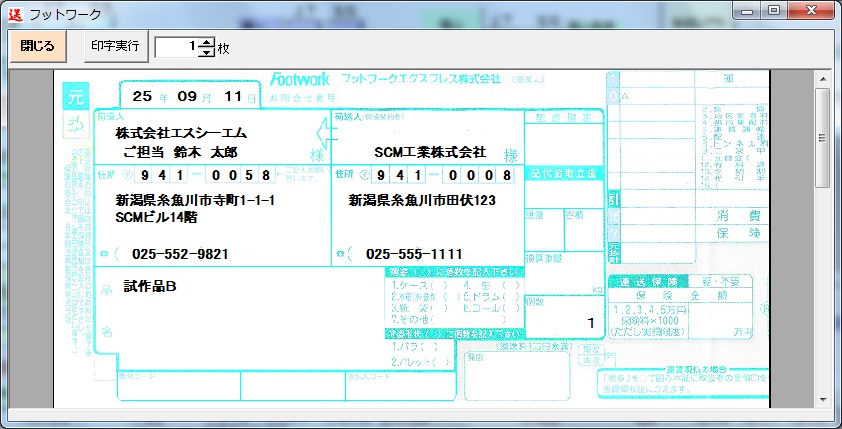Click the date year value 25
This screenshot has height=429, width=842.
coord(142,96)
